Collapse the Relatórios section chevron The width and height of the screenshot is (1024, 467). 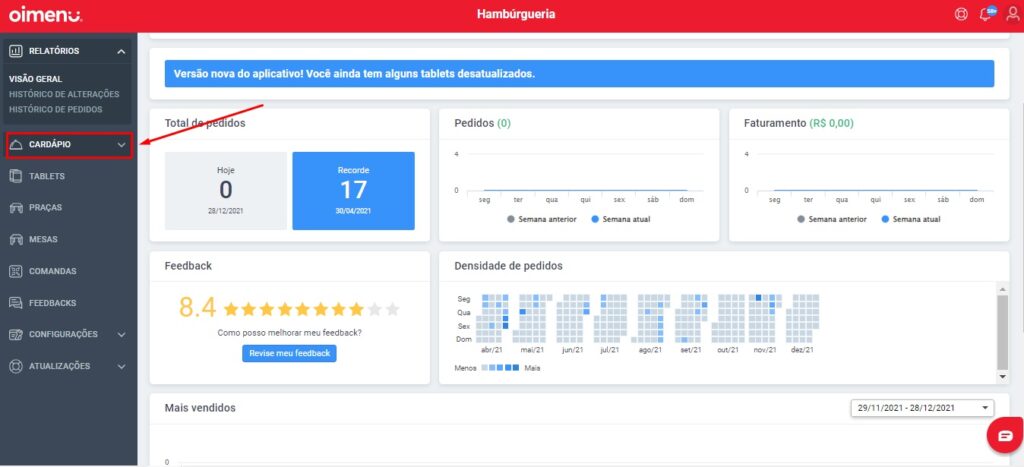click(x=121, y=51)
